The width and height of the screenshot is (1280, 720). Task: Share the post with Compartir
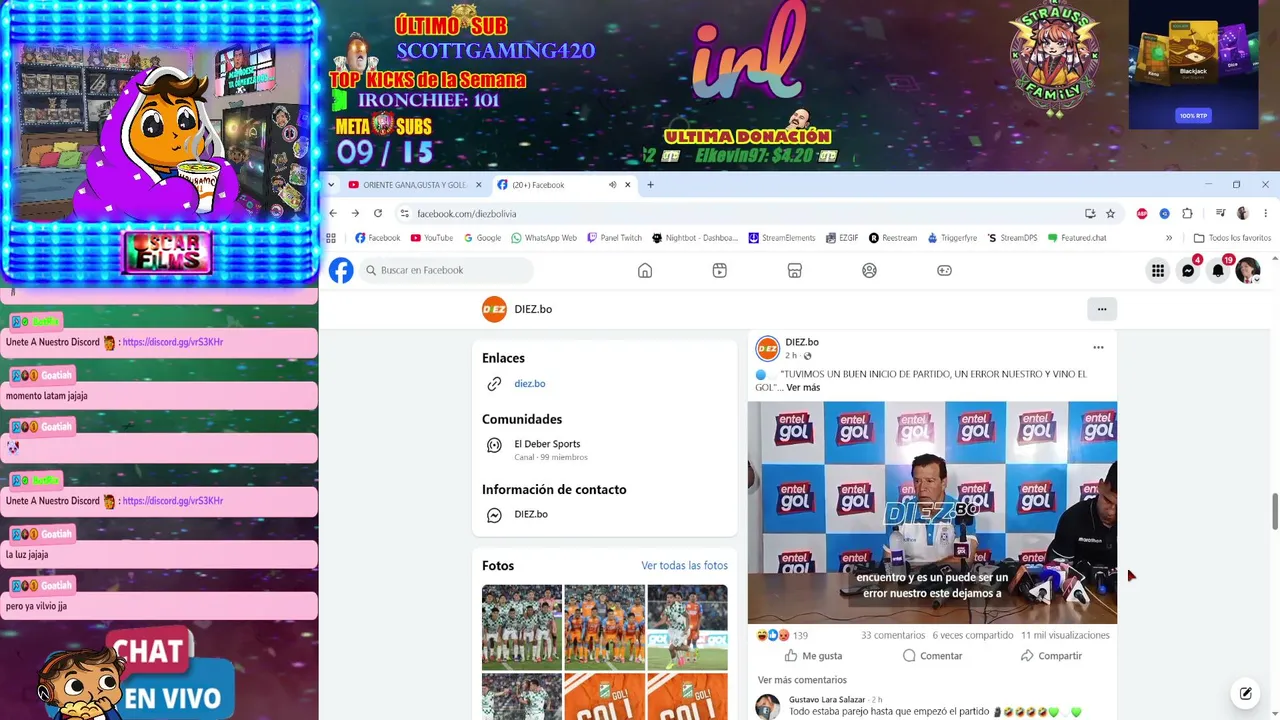pos(1051,656)
